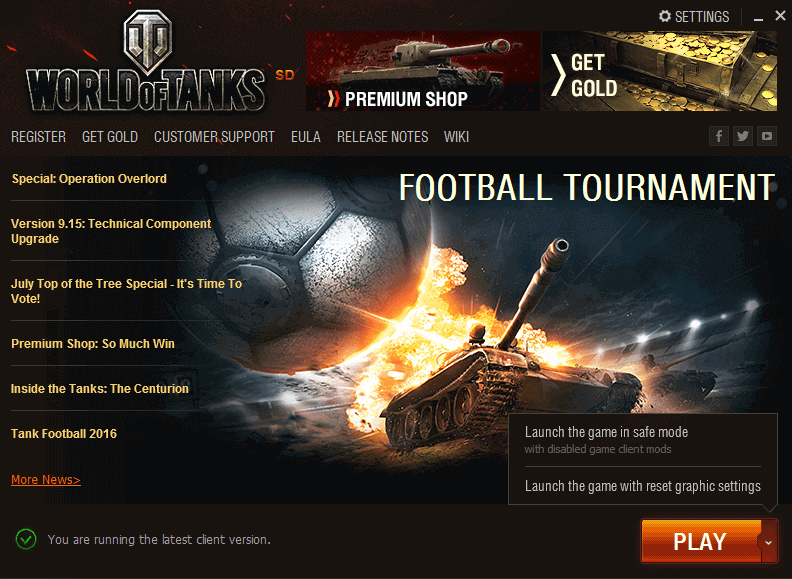The width and height of the screenshot is (792, 579).
Task: Open the Release Notes menu link
Action: pyautogui.click(x=382, y=137)
